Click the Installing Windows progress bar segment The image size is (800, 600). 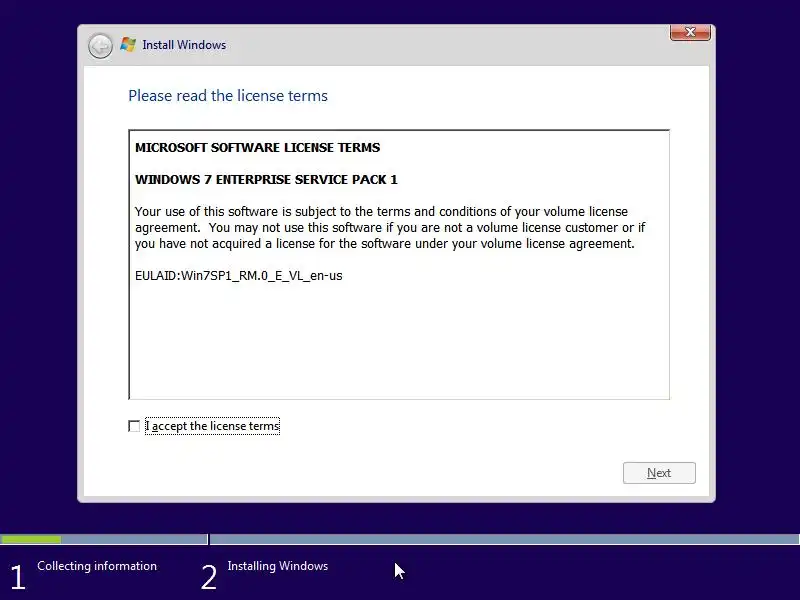(x=505, y=539)
